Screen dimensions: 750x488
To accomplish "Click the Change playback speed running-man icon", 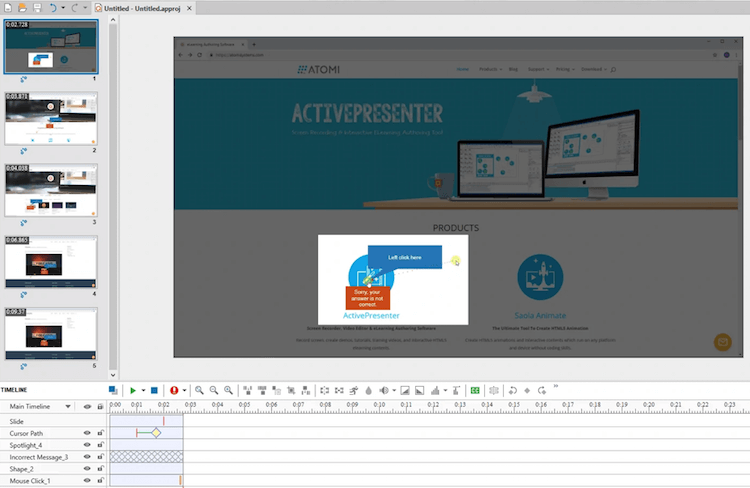I will (354, 390).
